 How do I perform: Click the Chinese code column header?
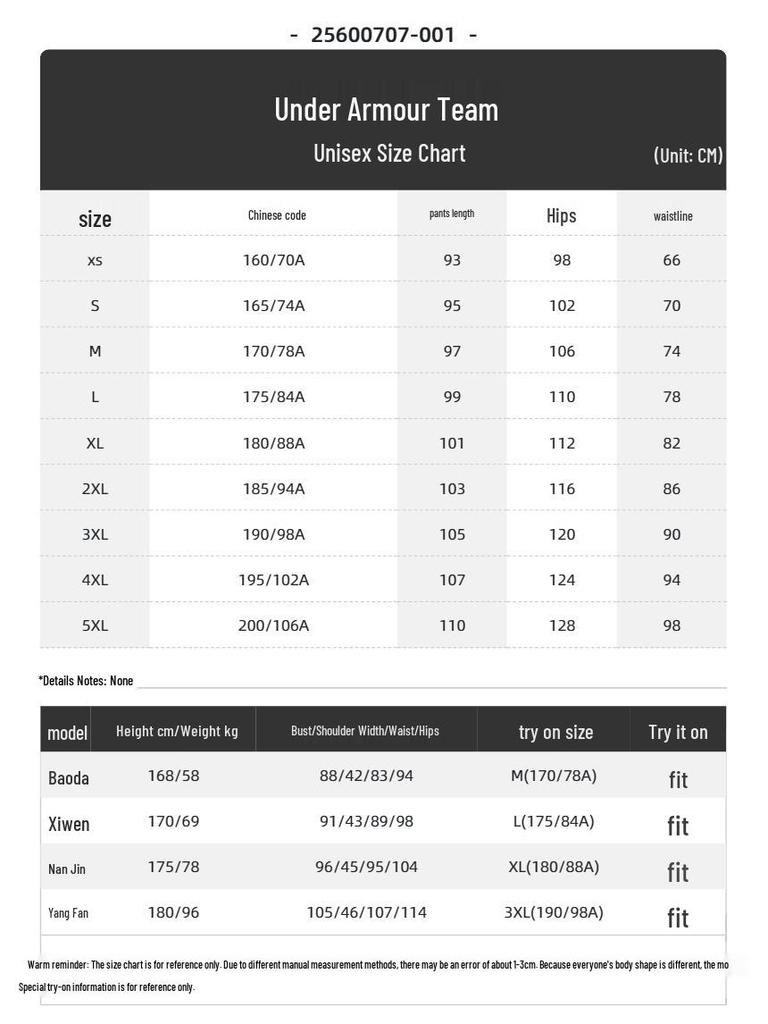point(277,215)
